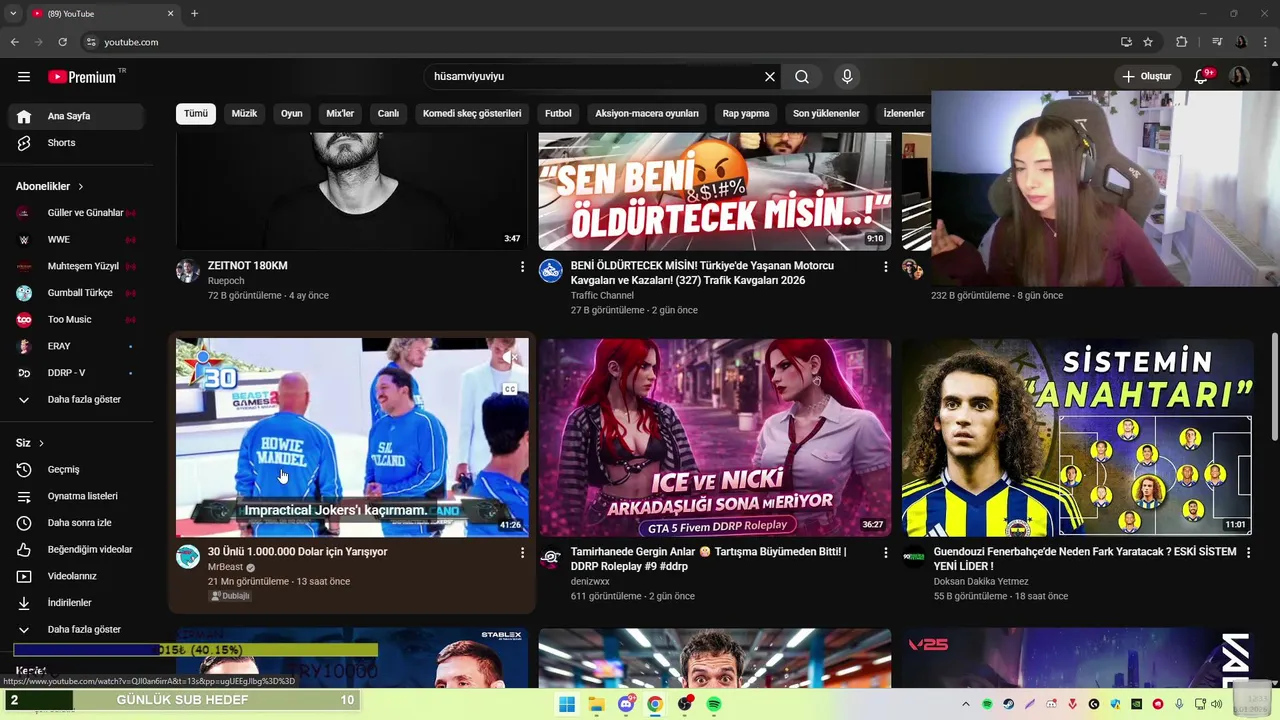
Task: Open Daha sonra izle list
Action: coord(76,523)
